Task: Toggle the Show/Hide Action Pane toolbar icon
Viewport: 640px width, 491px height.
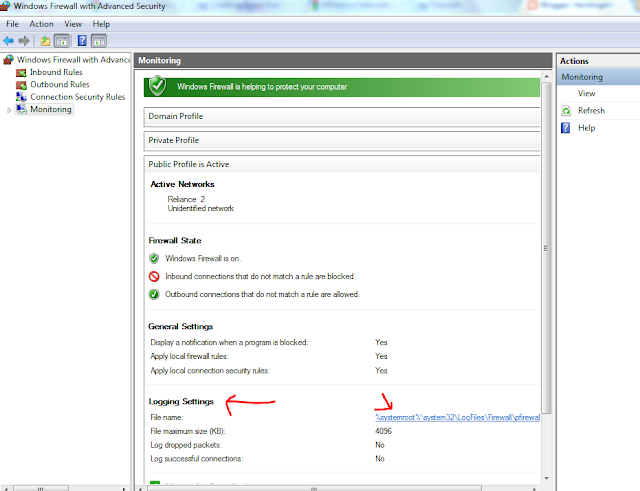Action: tap(99, 41)
